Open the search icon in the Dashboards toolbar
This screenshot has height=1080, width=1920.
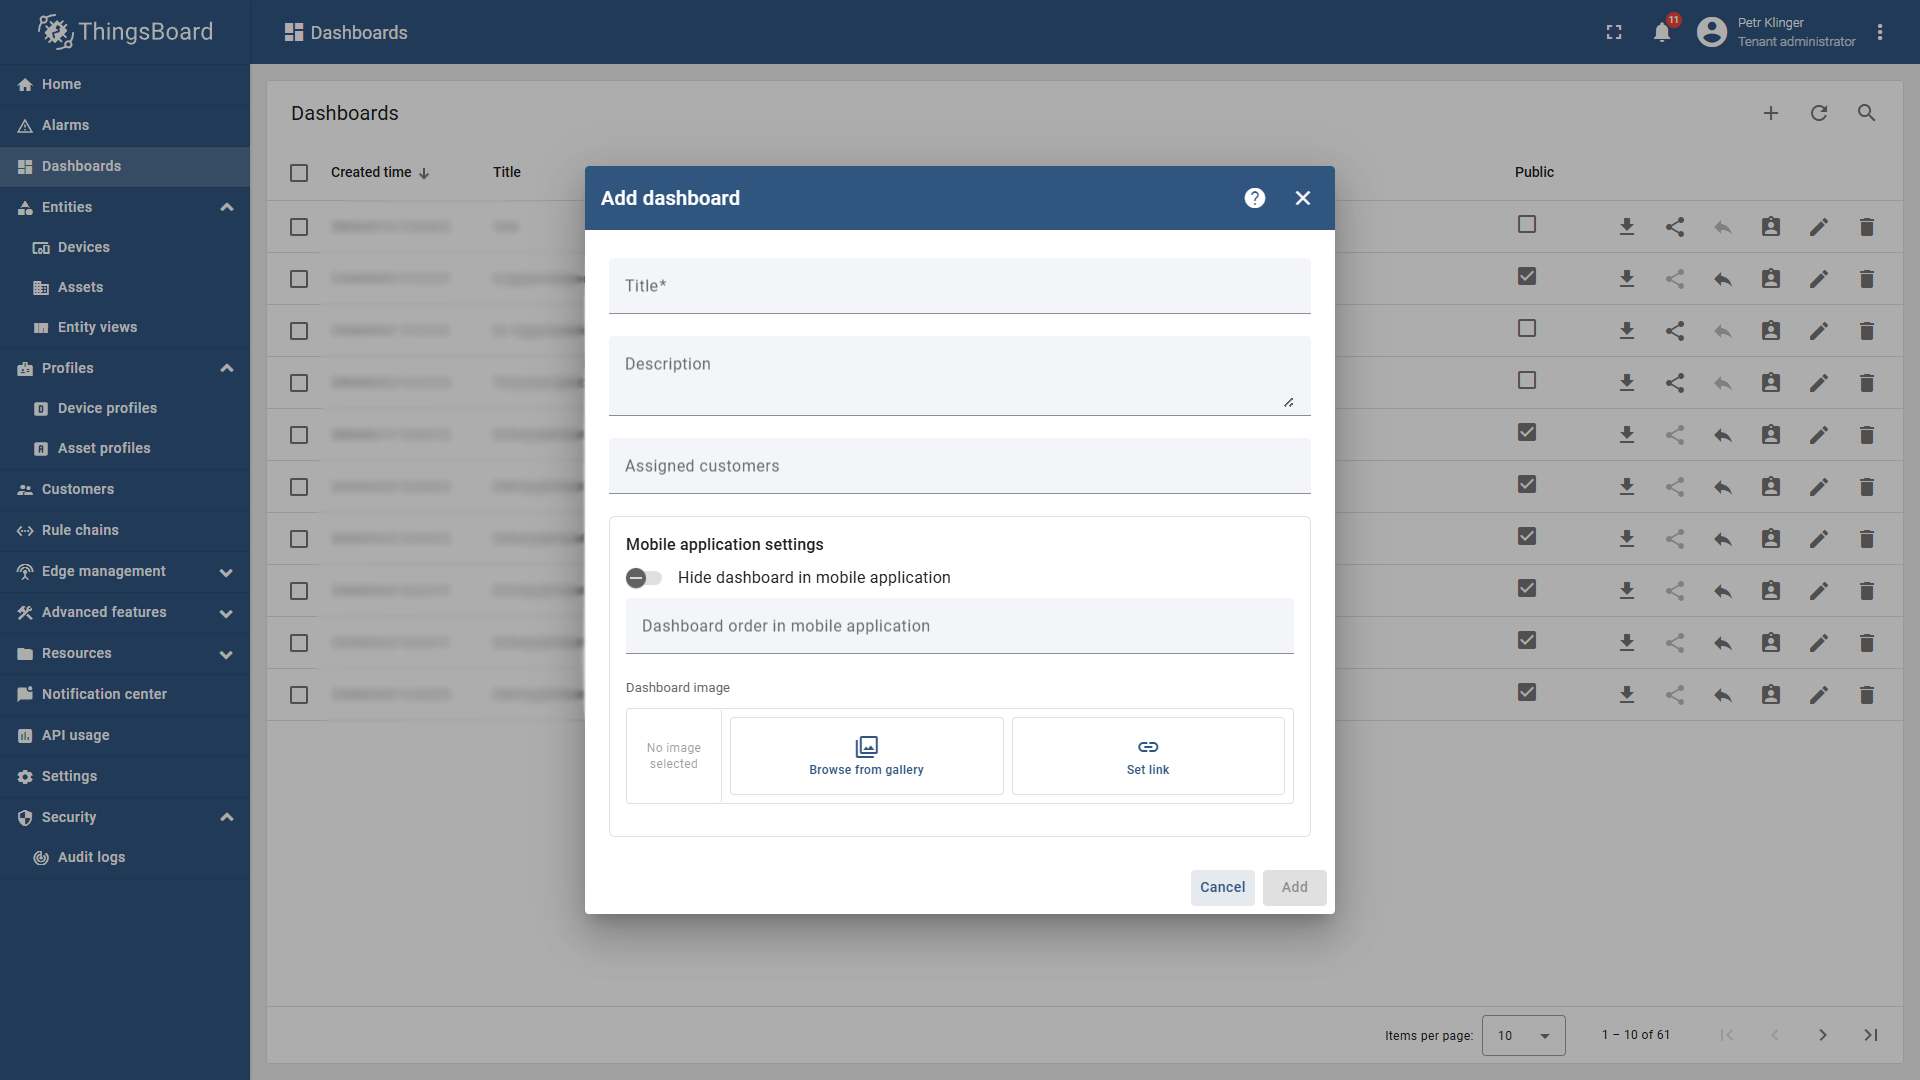click(x=1867, y=113)
